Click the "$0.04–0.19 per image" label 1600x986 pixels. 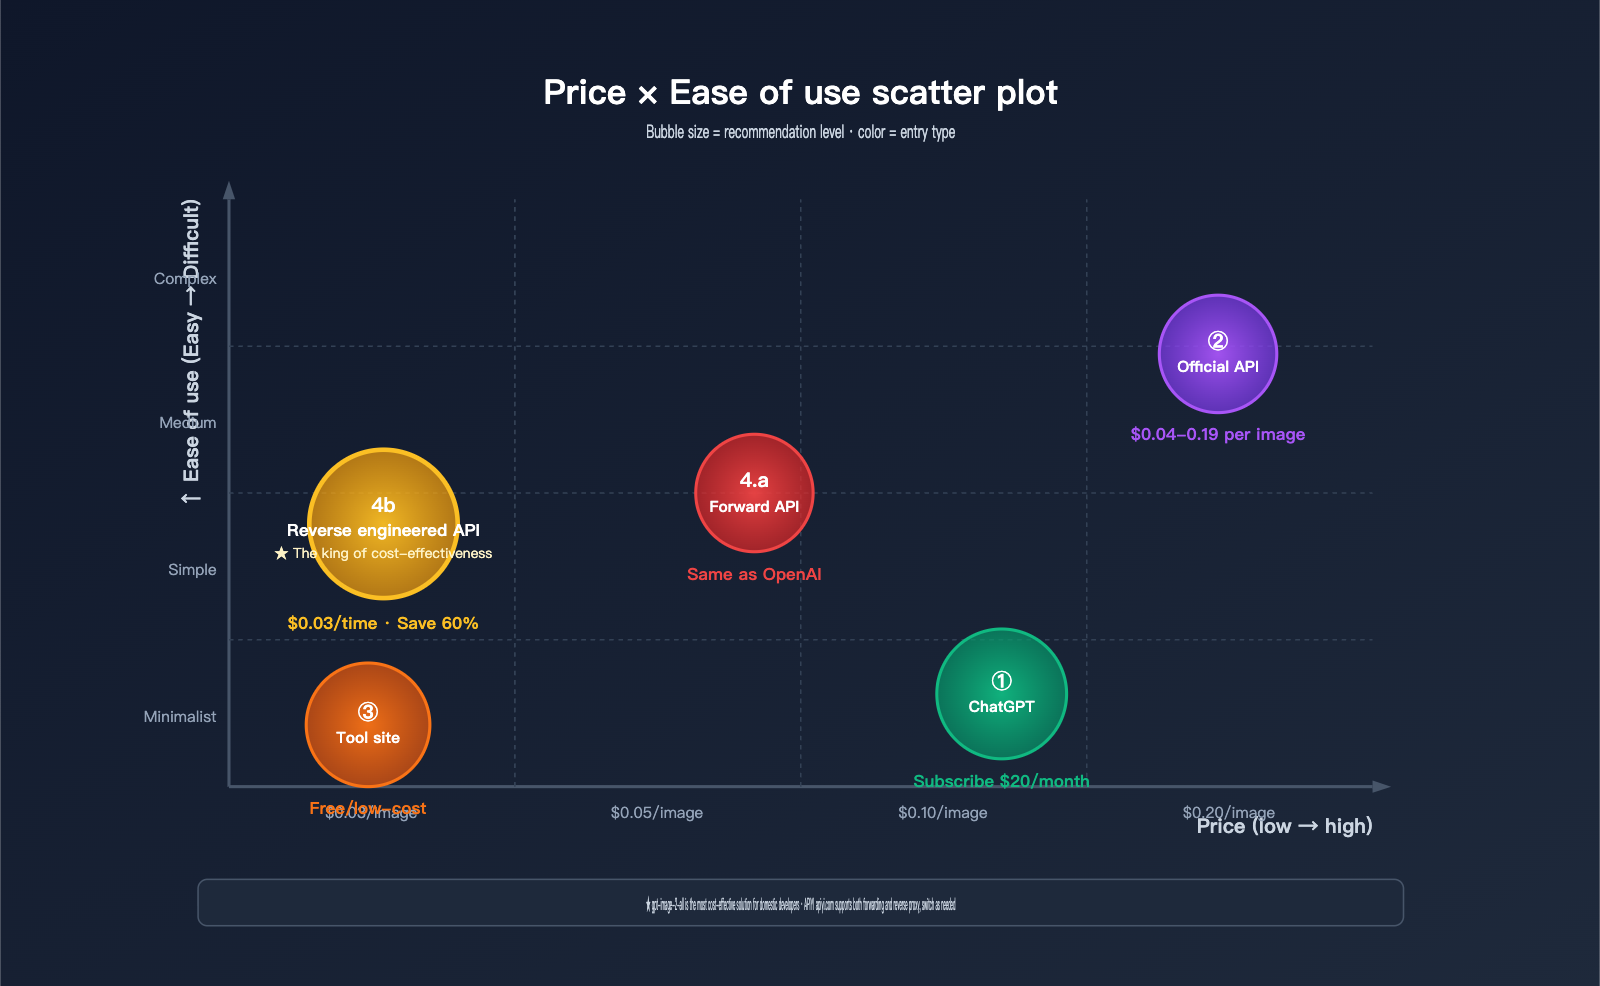(x=1217, y=434)
